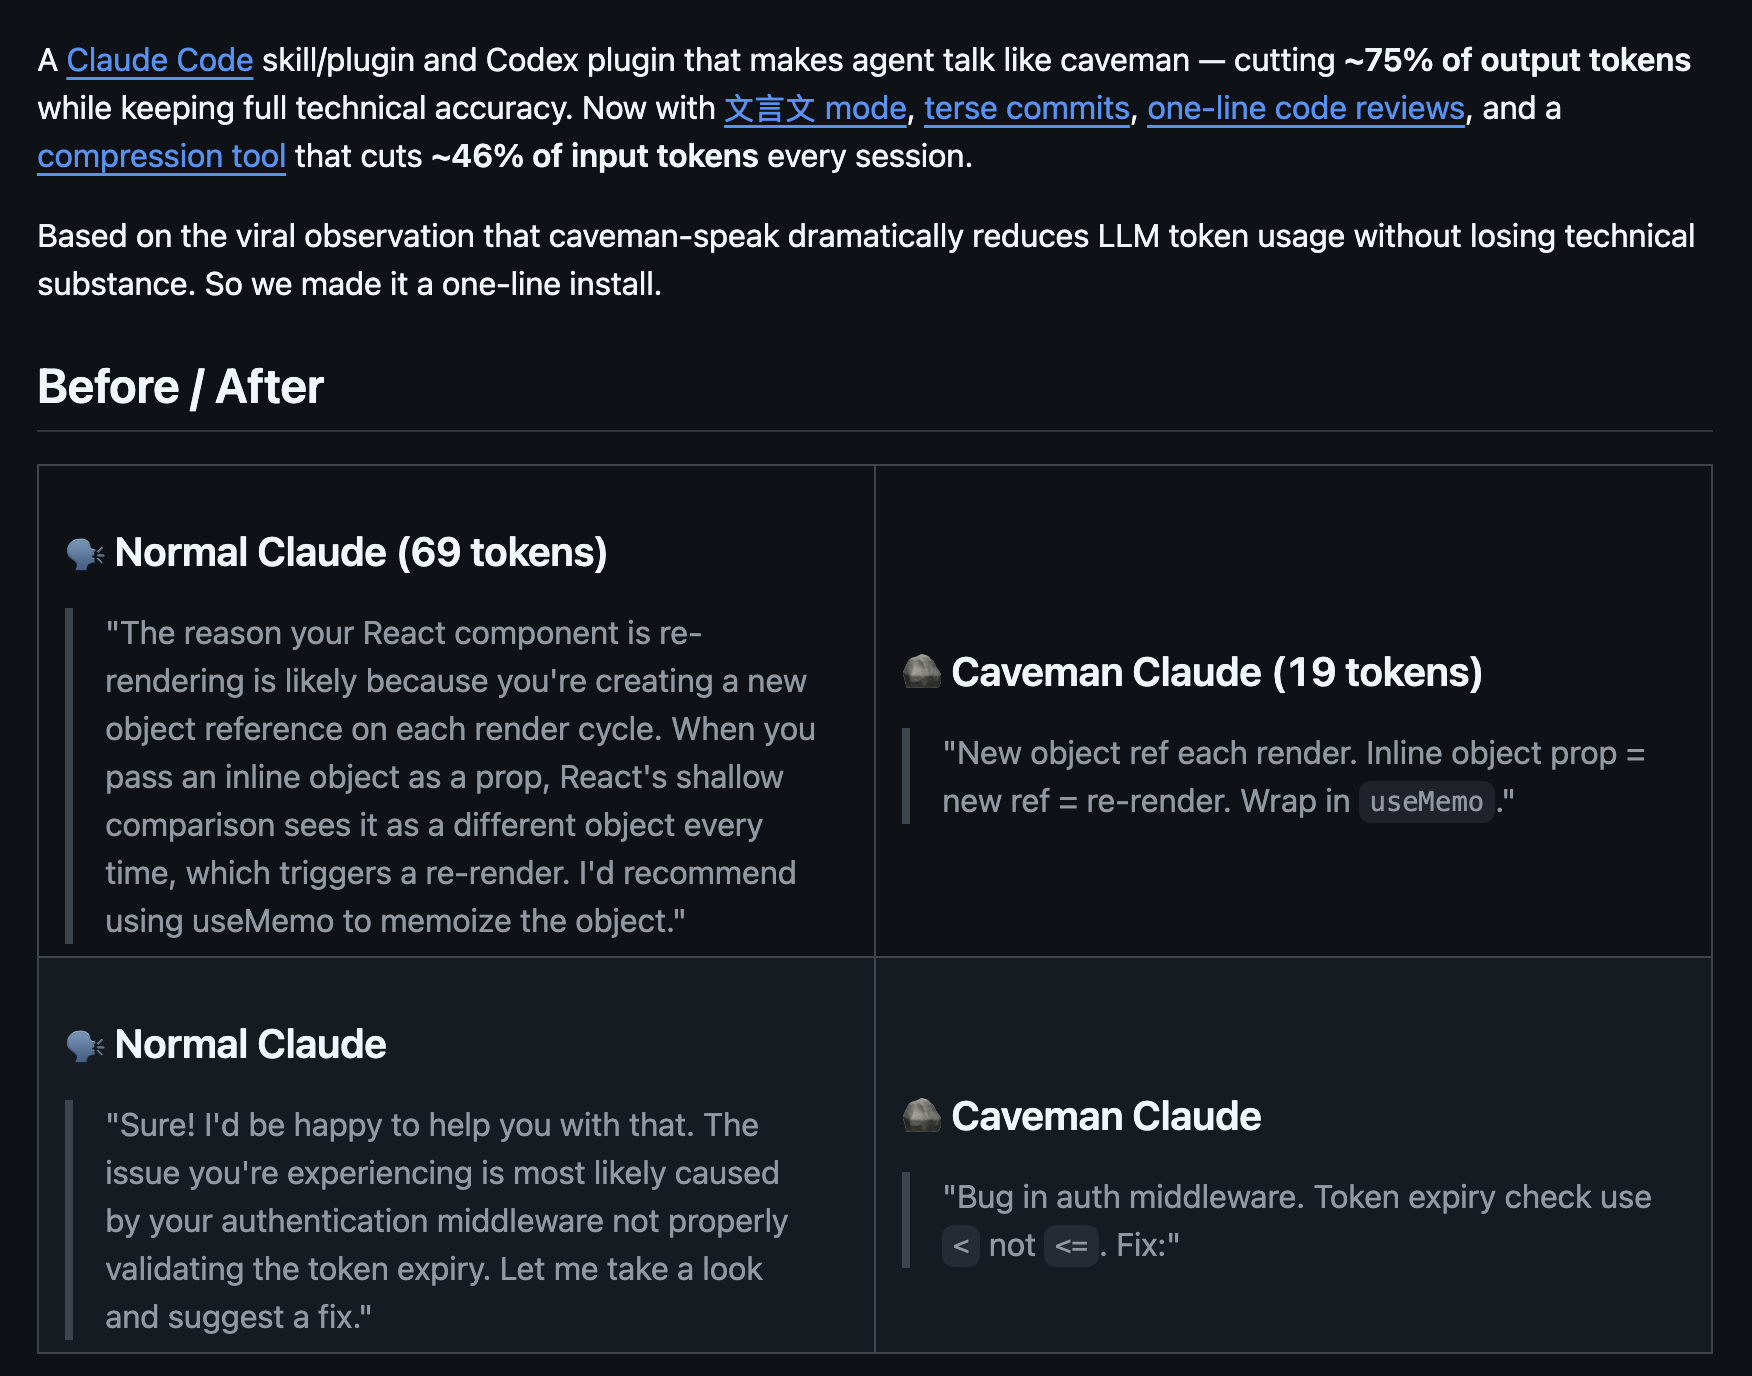
Task: Open the one-line code reviews link
Action: pos(1305,108)
